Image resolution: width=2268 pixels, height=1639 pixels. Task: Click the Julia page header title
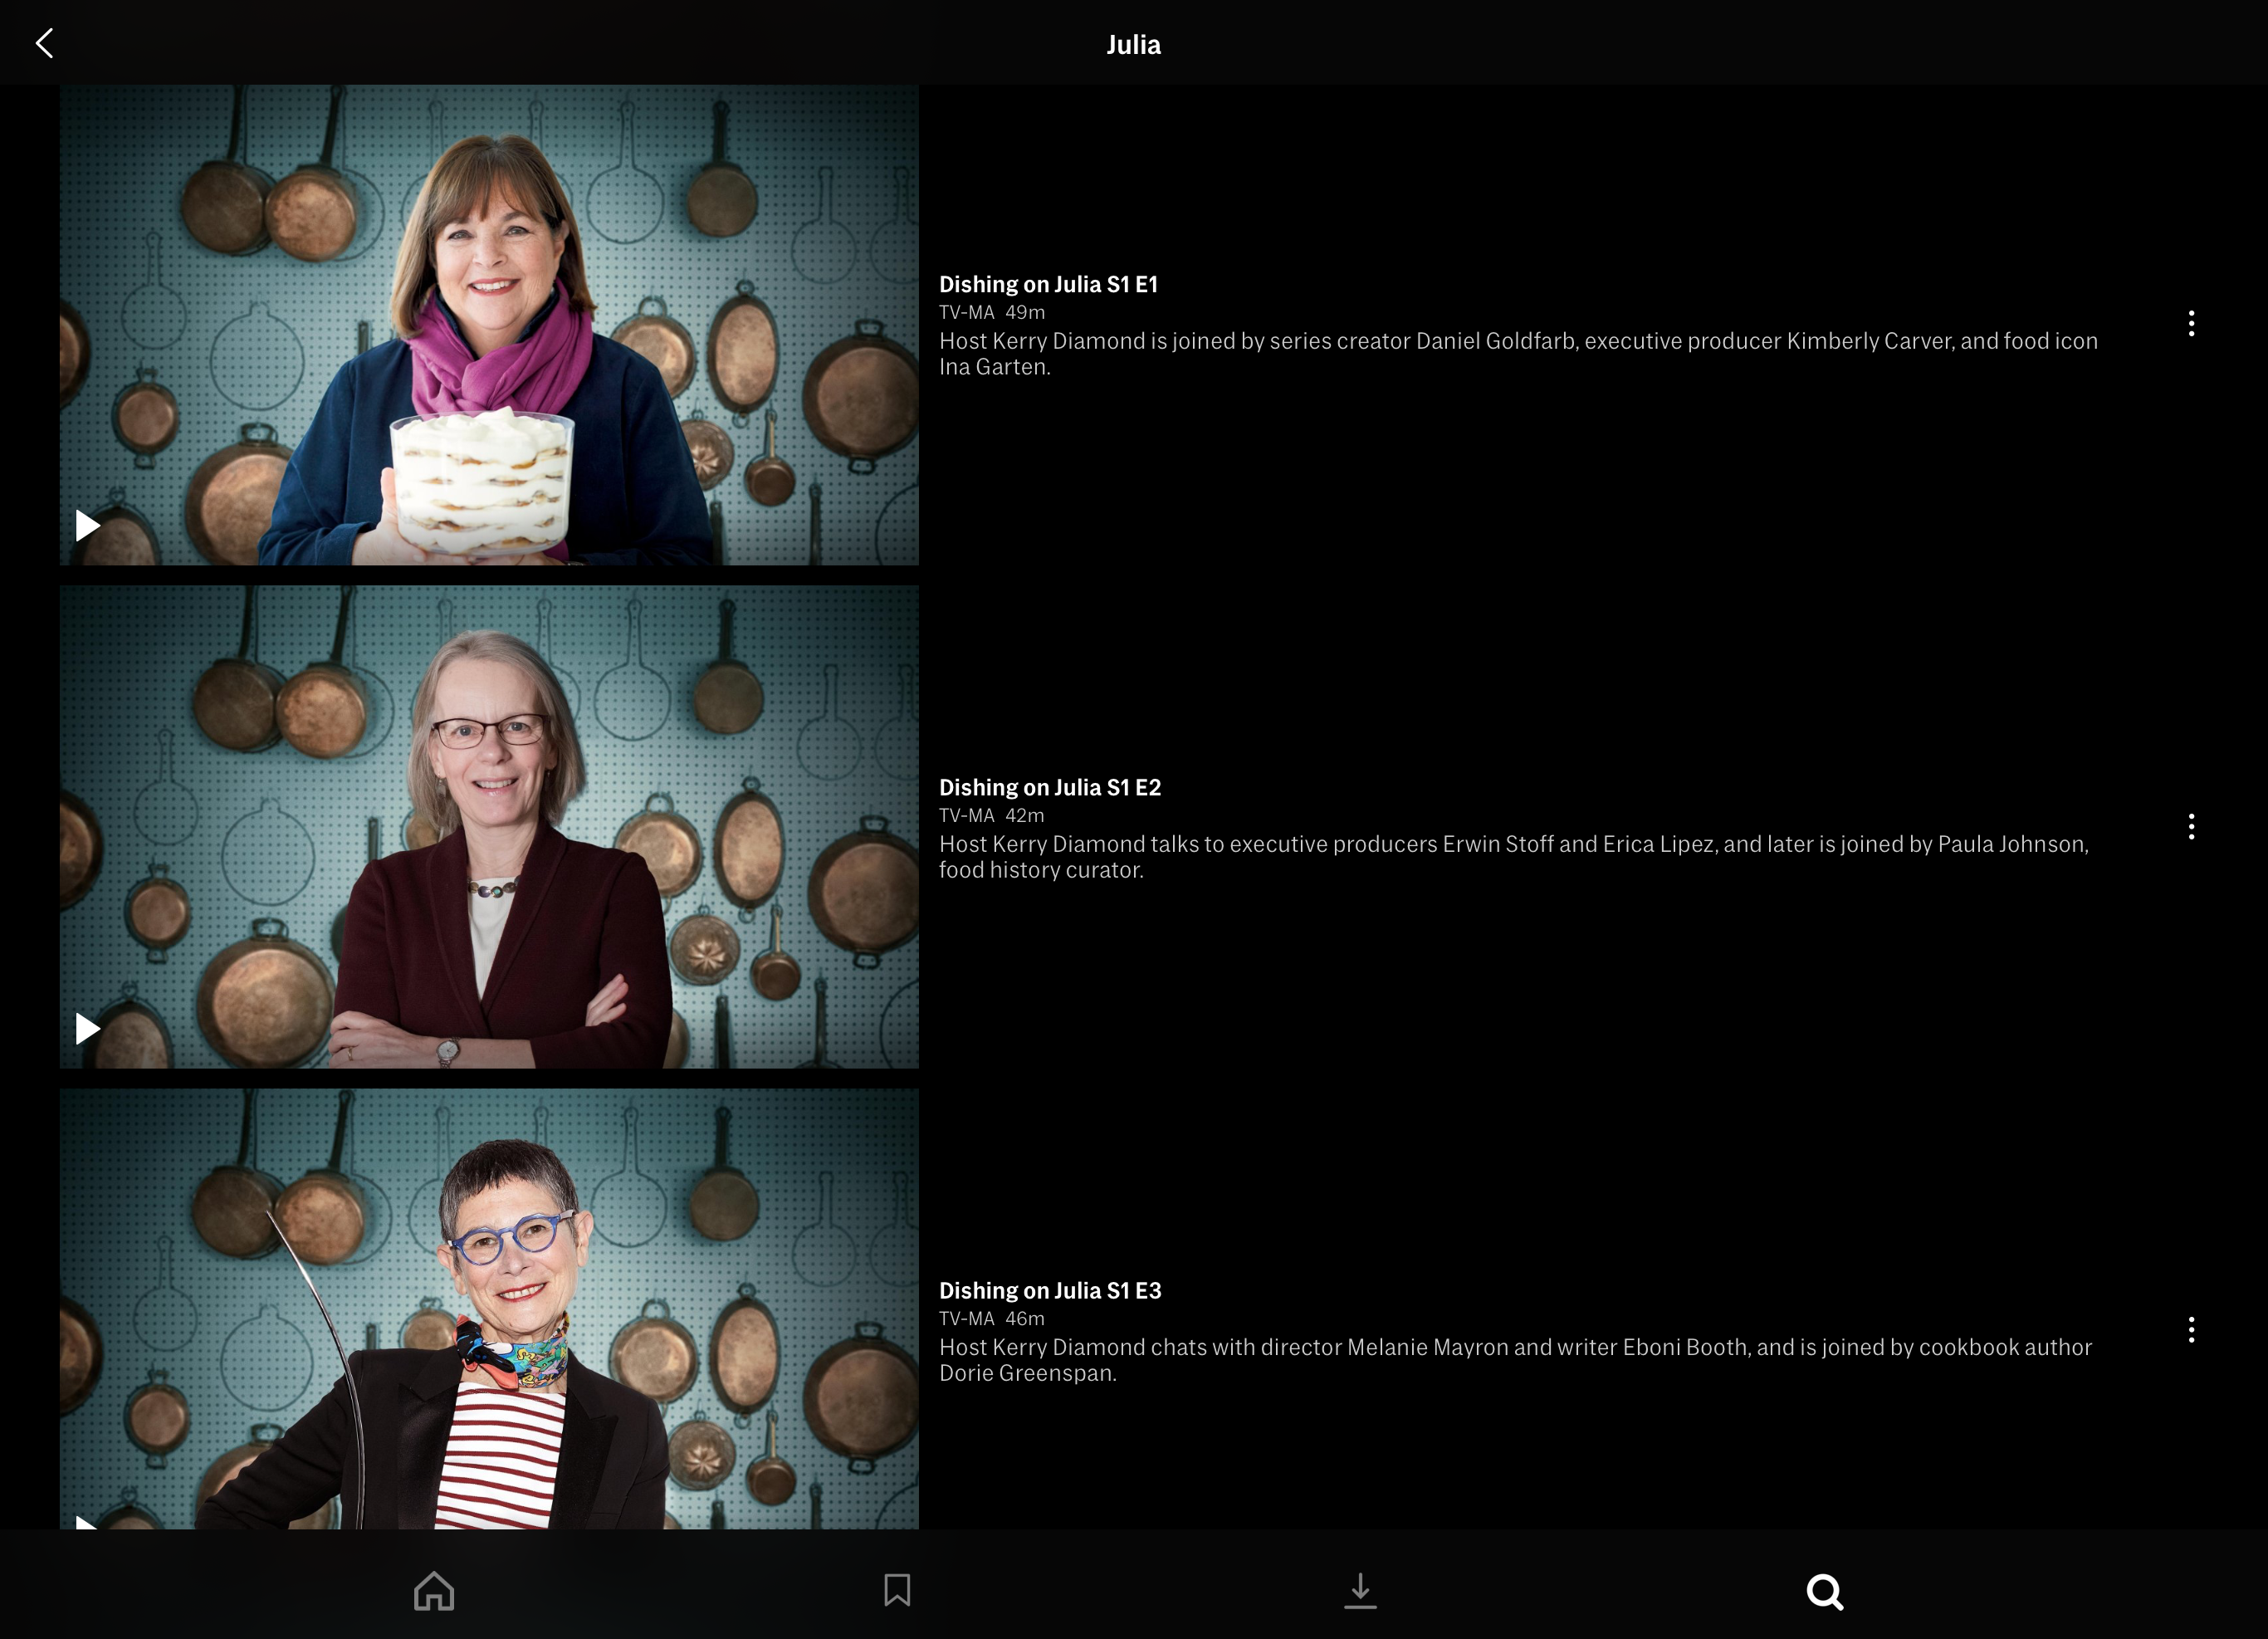coord(1133,45)
